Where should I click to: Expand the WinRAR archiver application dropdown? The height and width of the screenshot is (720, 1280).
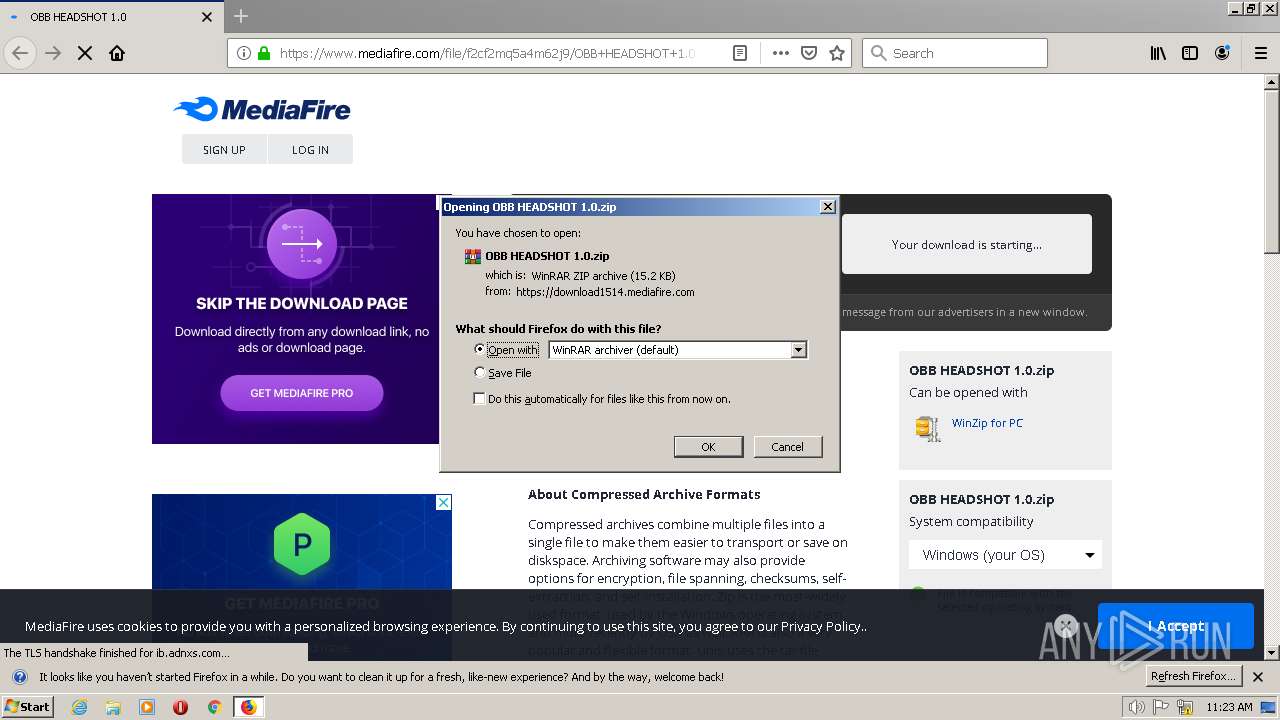click(x=798, y=350)
